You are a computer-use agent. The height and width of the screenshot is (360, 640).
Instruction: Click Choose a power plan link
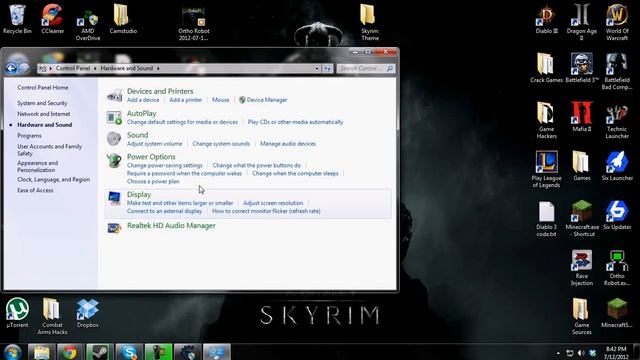[153, 181]
